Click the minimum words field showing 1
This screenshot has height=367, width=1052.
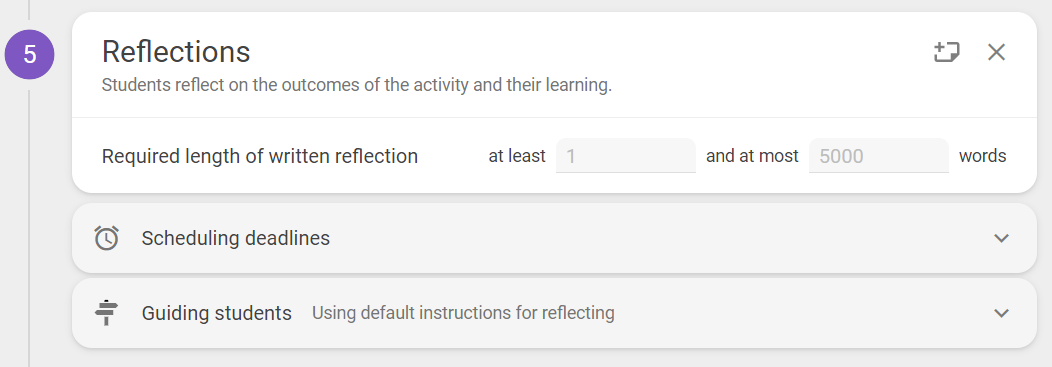tap(626, 156)
